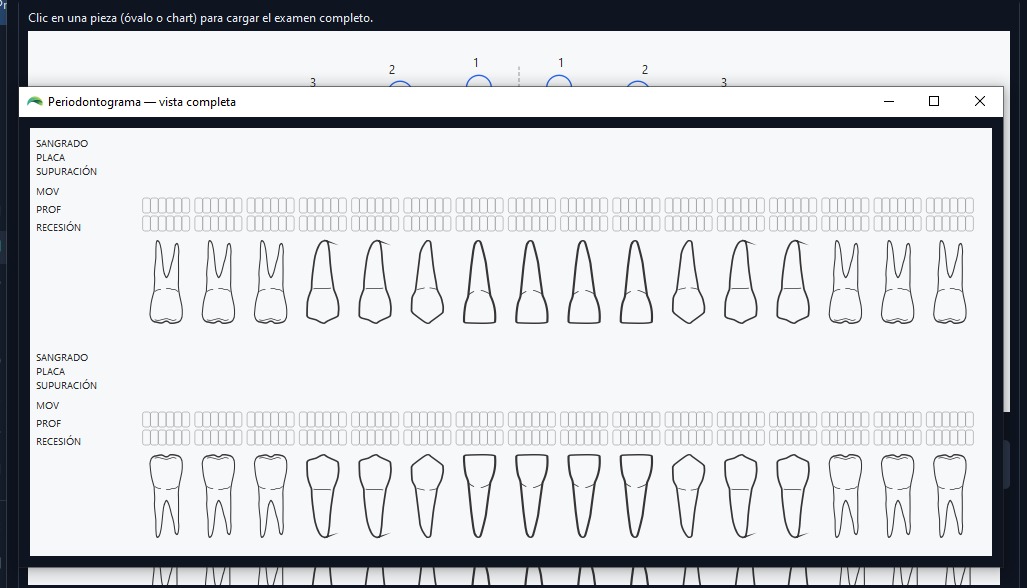Viewport: 1027px width, 588px height.
Task: Click the RECESIÓN label in the lower arch section
Action: (x=58, y=441)
